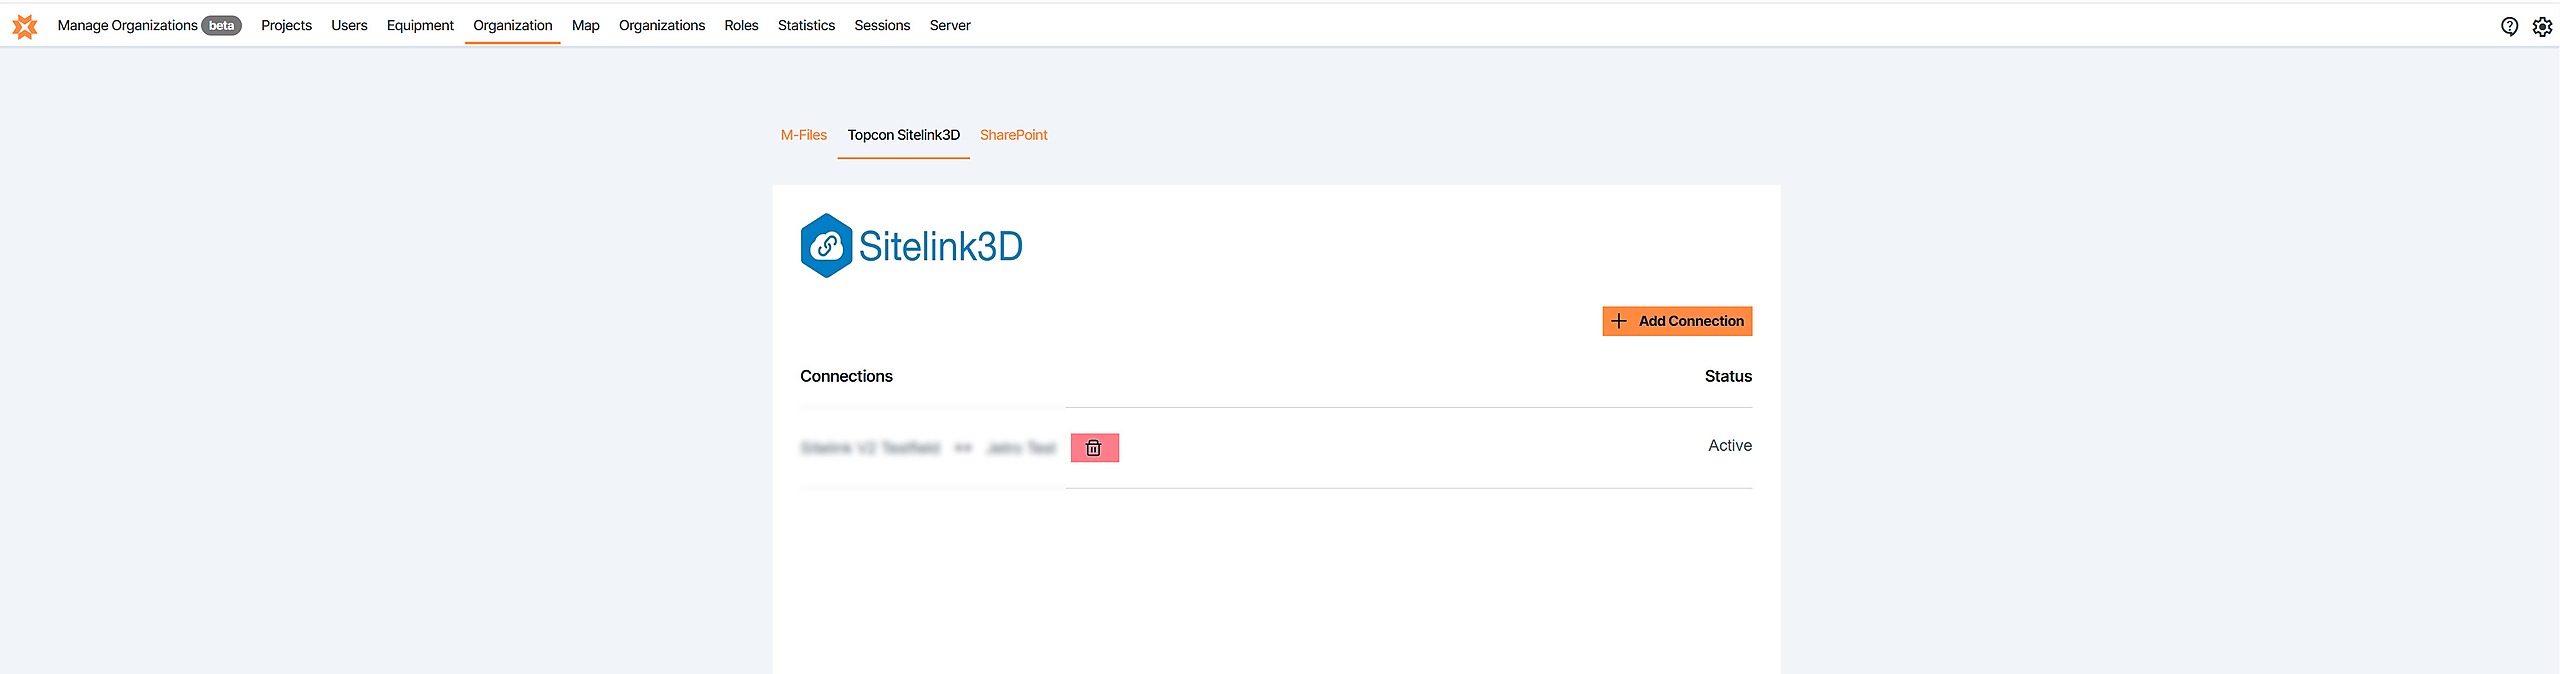Switch to the SharePoint tab
2560x674 pixels.
coord(1013,135)
